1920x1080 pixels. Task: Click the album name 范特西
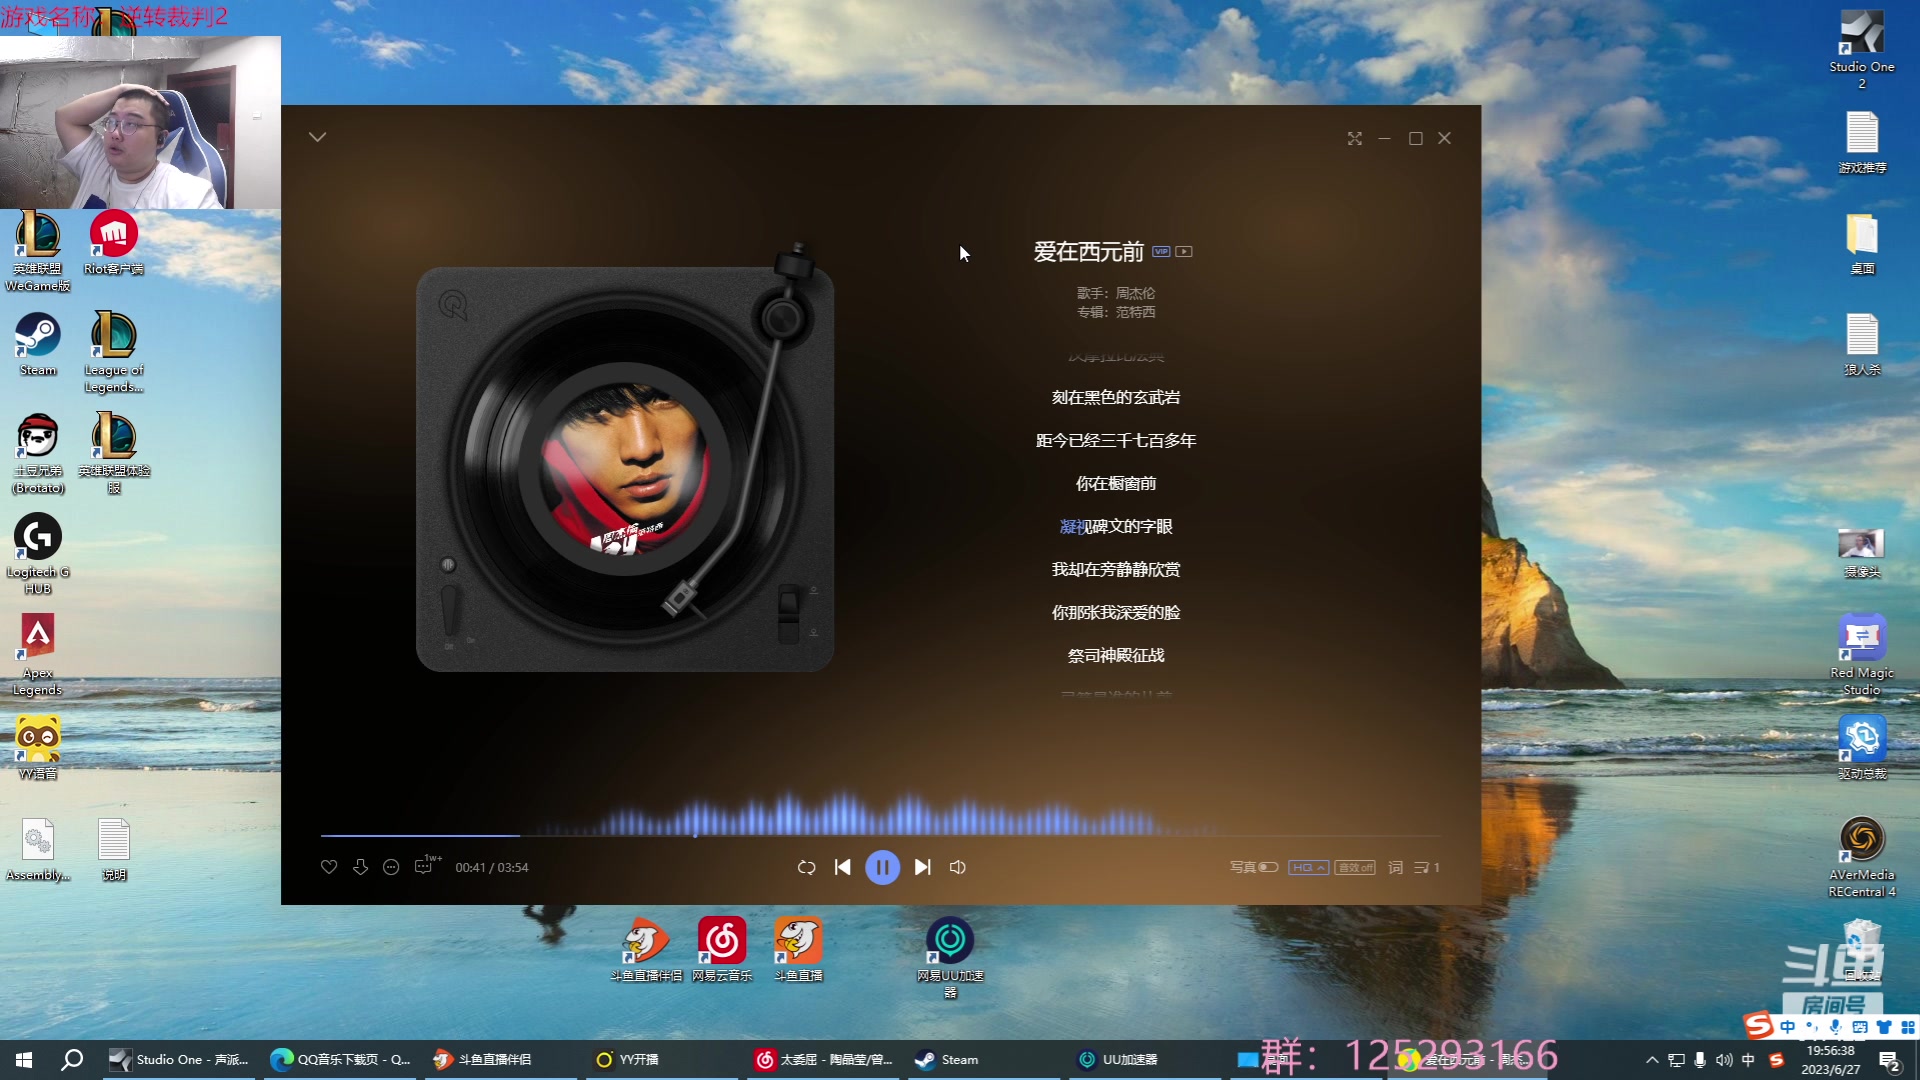(1135, 312)
